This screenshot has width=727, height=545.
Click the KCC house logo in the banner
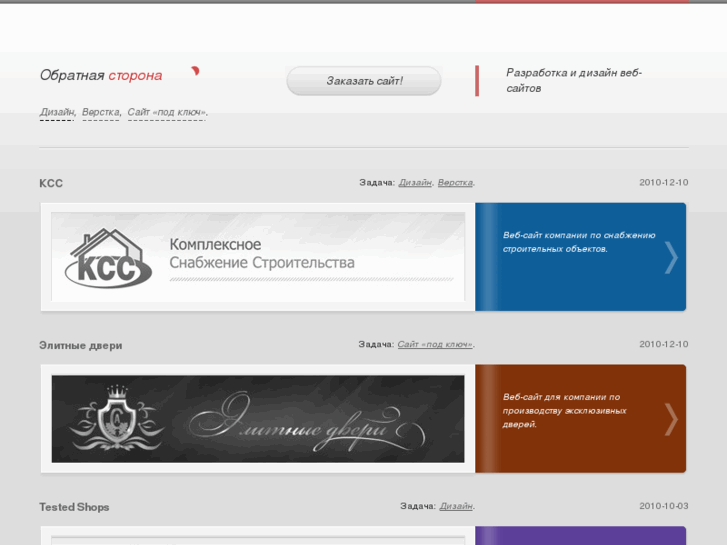(108, 258)
